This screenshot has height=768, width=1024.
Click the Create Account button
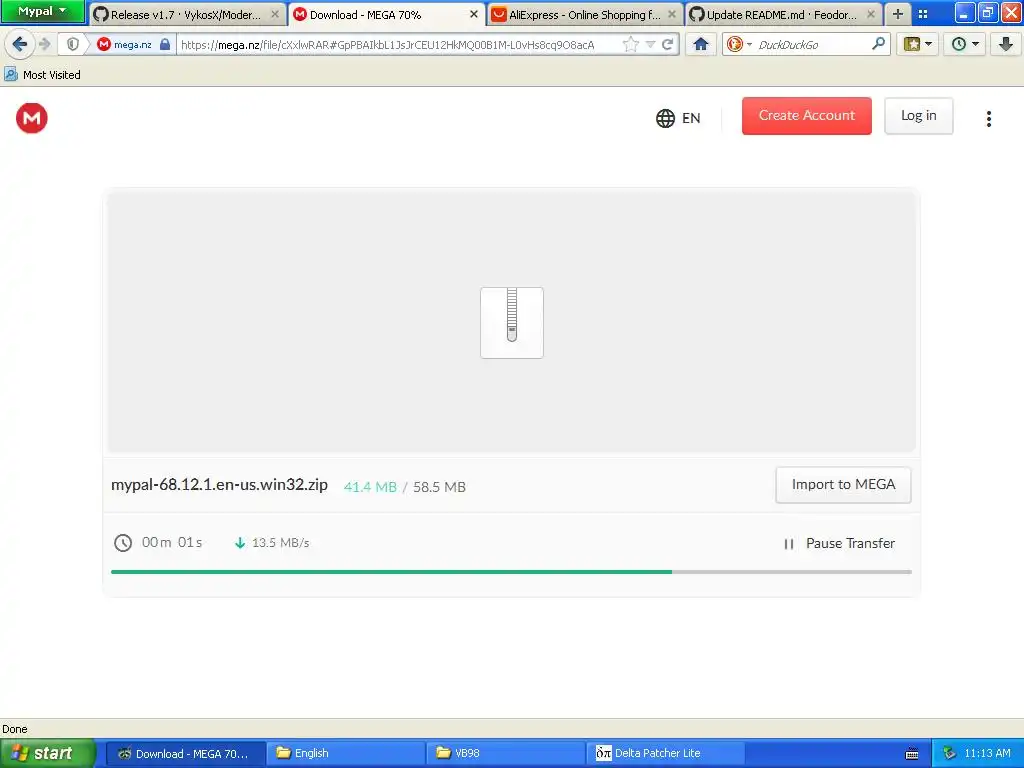point(807,116)
